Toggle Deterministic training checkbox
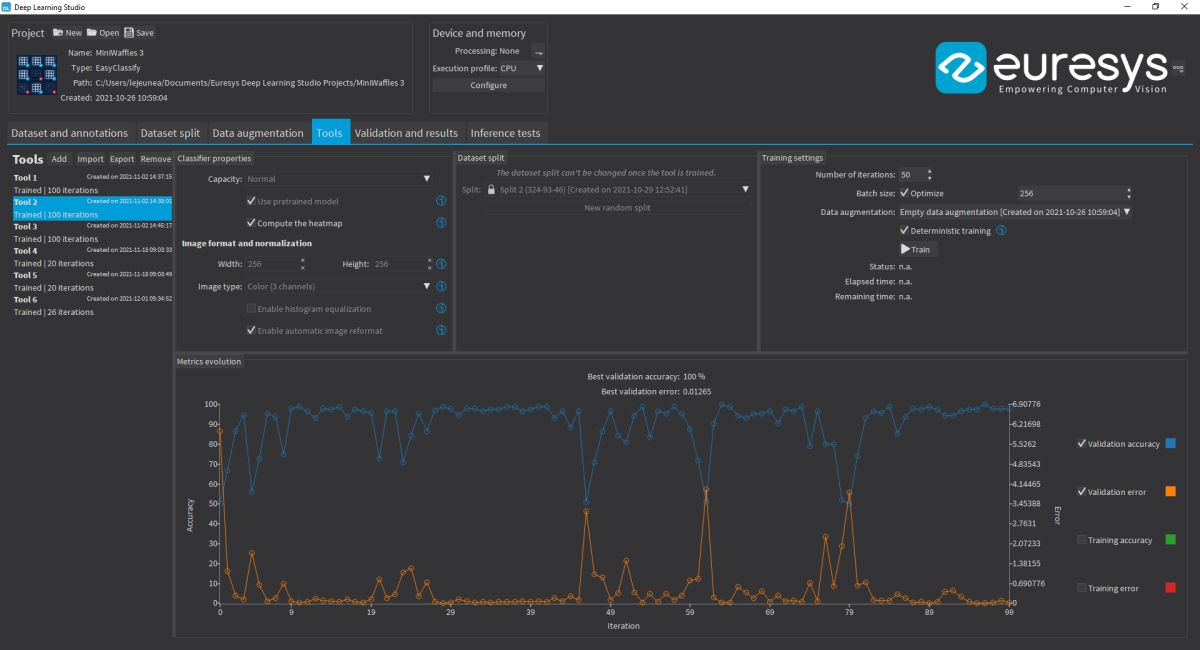Screen dimensions: 1200x650 904,231
